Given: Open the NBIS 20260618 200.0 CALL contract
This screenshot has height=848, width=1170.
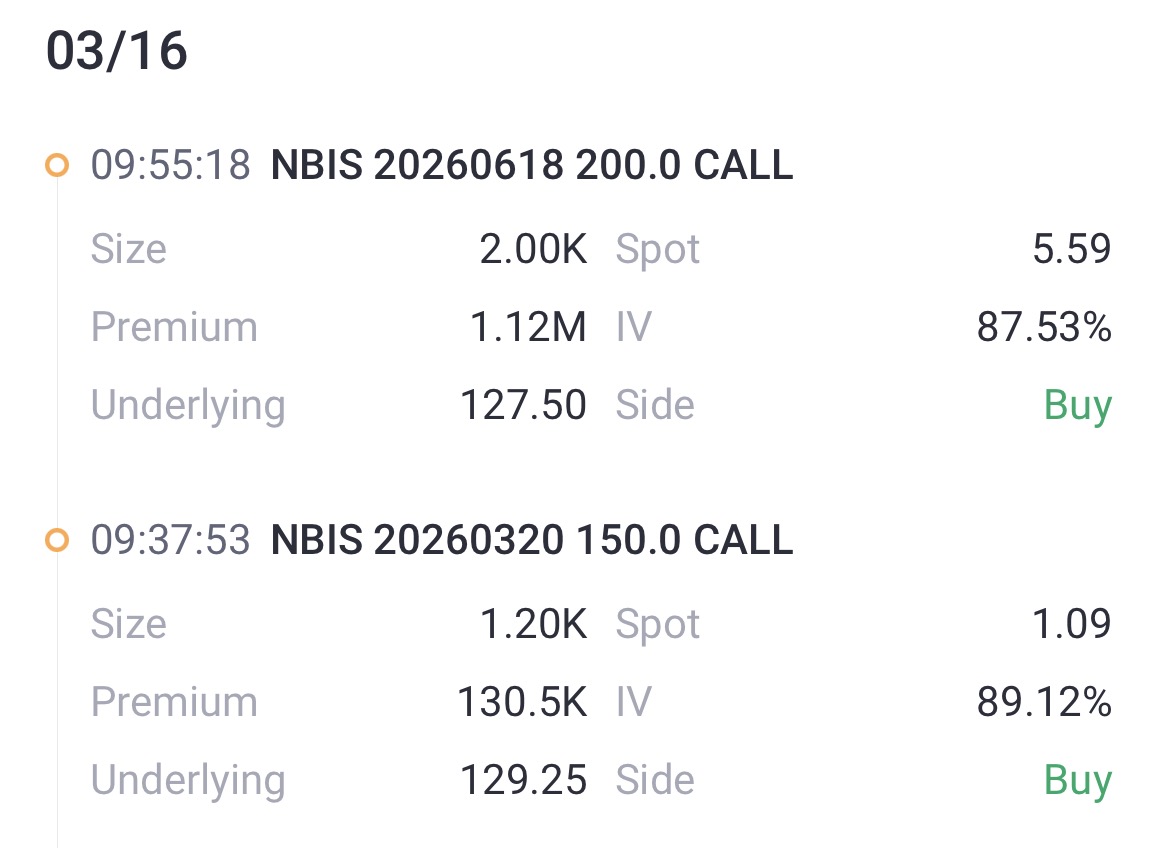Looking at the screenshot, I should point(531,165).
